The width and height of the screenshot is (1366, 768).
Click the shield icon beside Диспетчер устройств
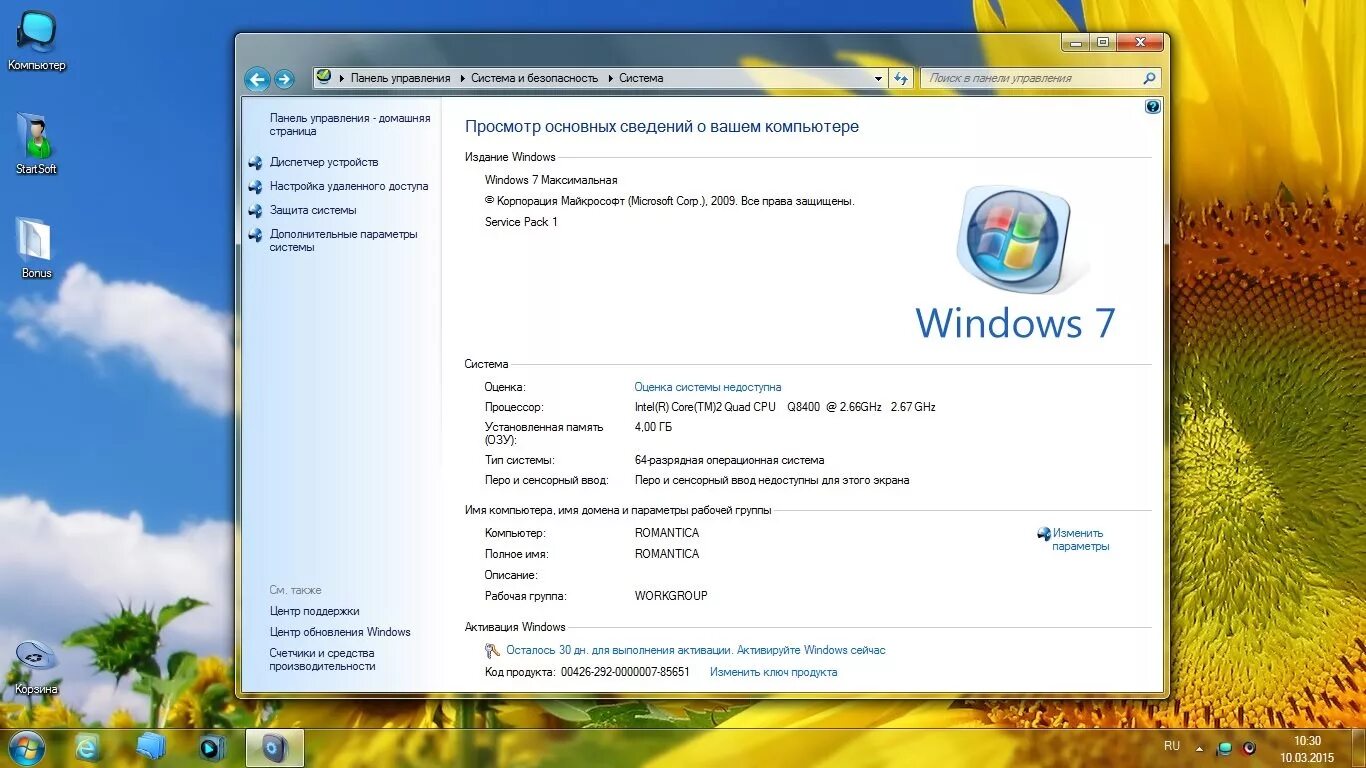[x=255, y=162]
